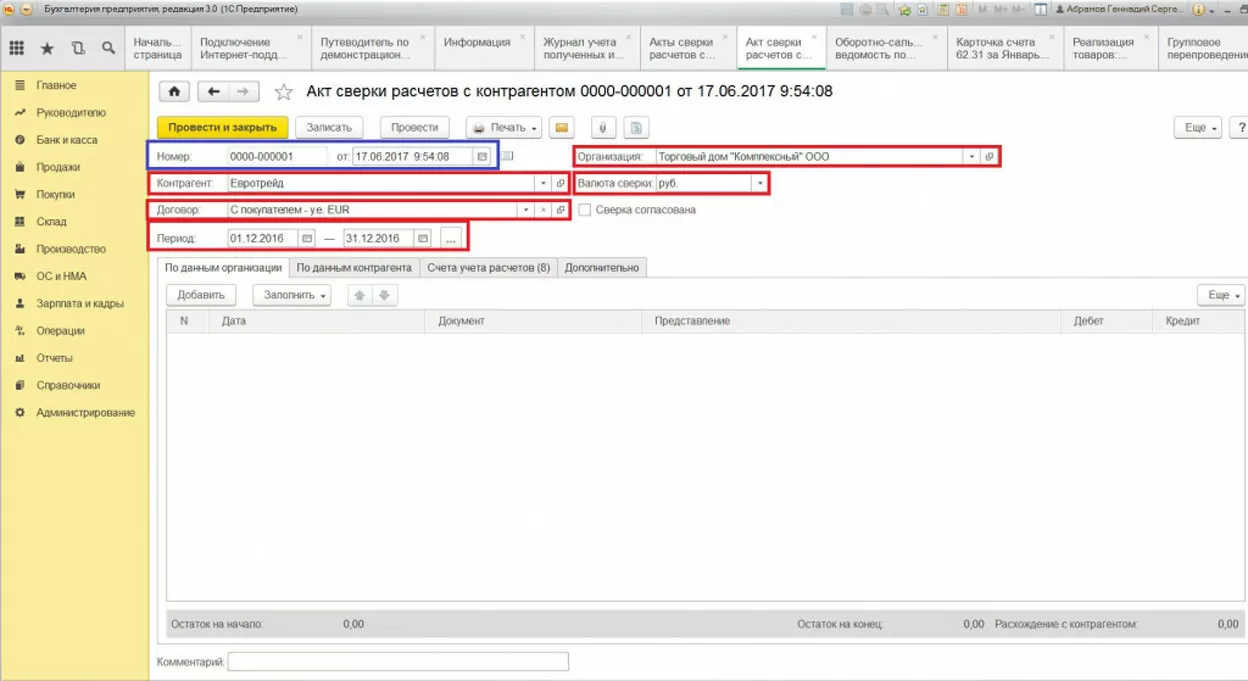Viewport: 1248px width, 681px height.
Task: Open the Favorites star in the top panel
Action: [x=47, y=48]
